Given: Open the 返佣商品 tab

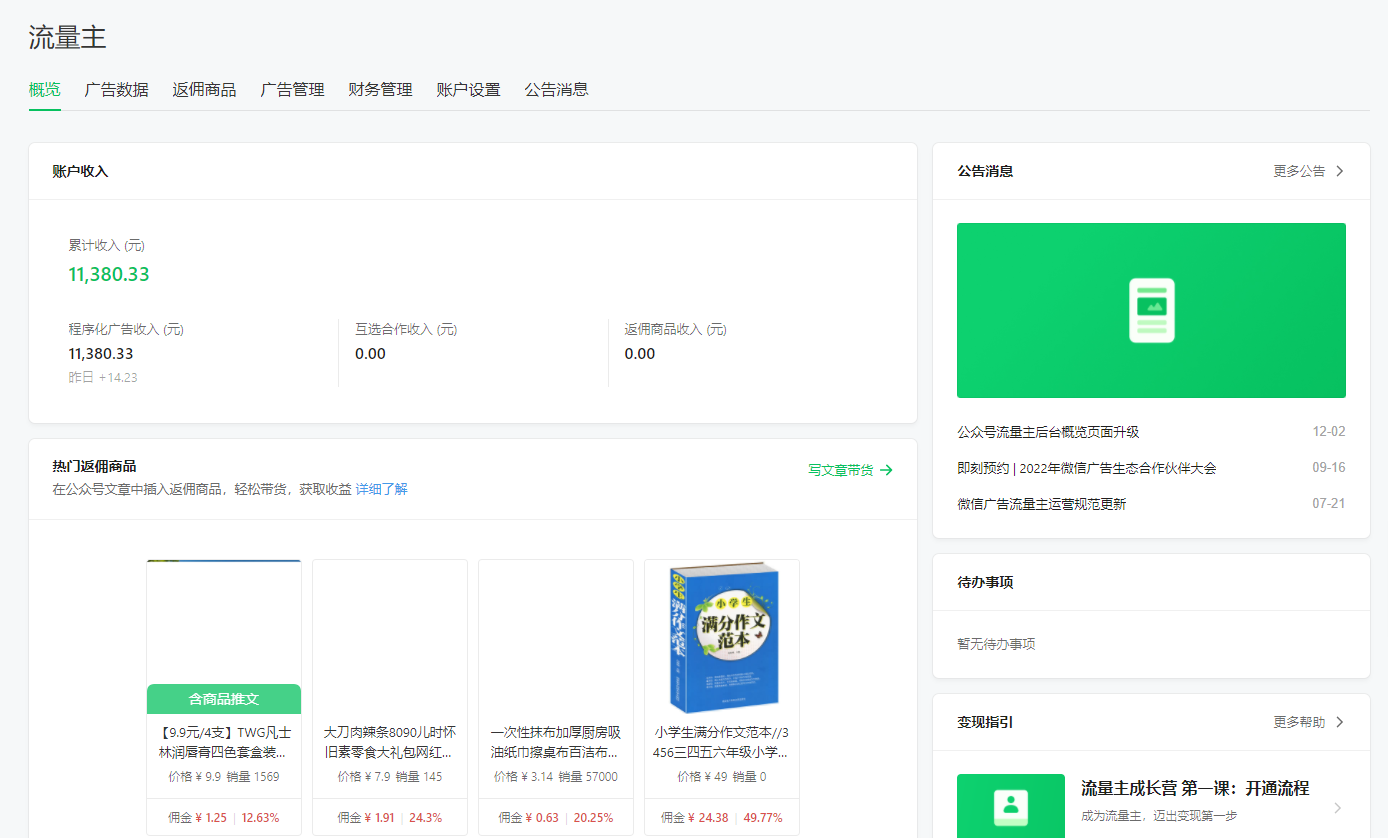Looking at the screenshot, I should click(204, 90).
